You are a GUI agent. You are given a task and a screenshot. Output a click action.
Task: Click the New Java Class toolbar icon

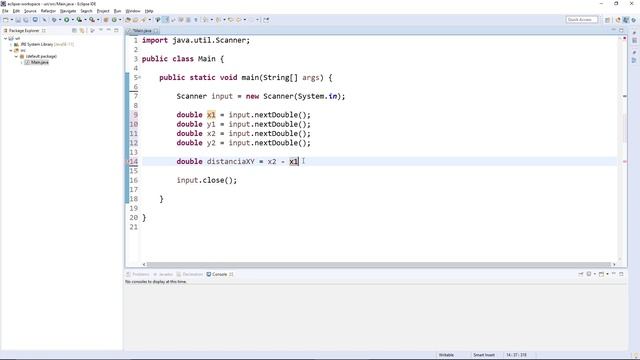click(x=114, y=20)
